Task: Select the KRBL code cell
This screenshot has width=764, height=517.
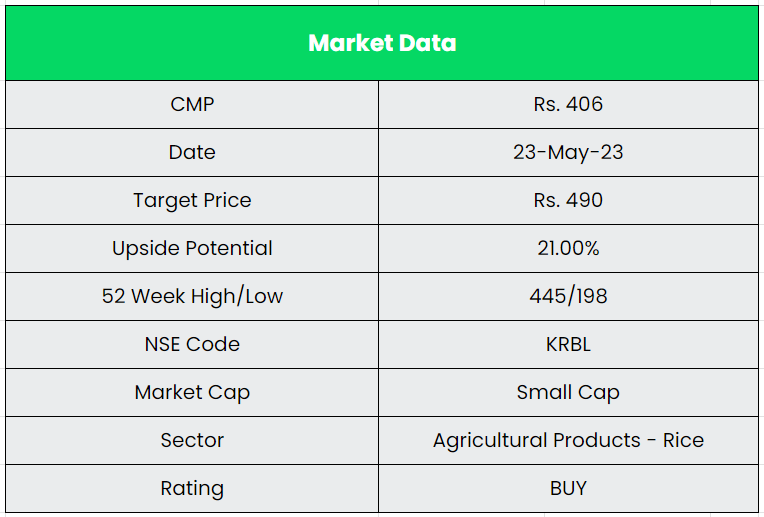Action: (x=568, y=344)
